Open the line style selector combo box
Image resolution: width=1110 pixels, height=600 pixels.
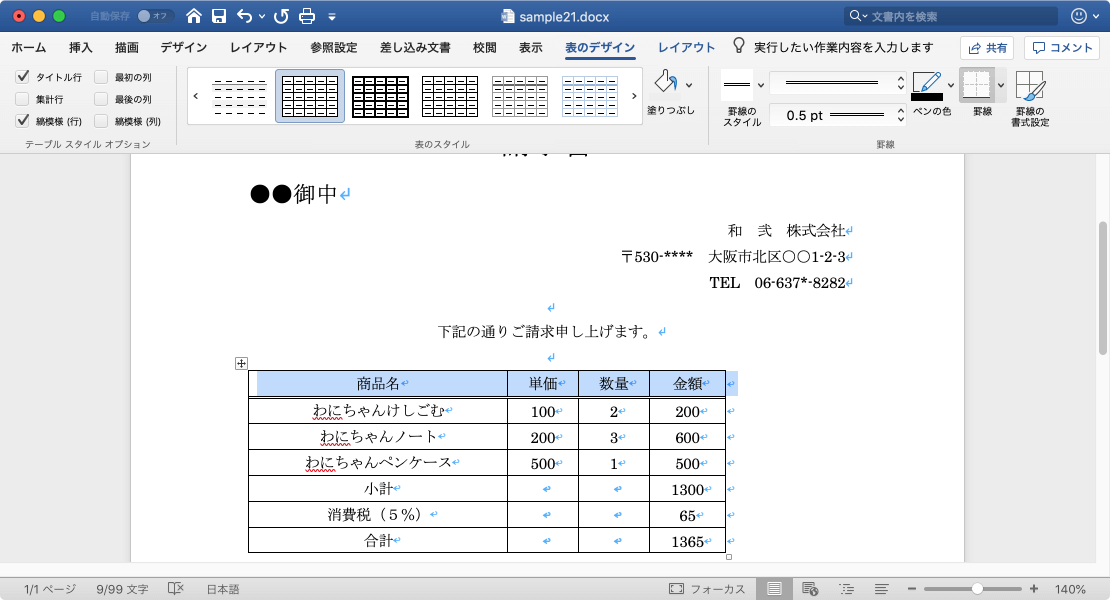(x=837, y=83)
